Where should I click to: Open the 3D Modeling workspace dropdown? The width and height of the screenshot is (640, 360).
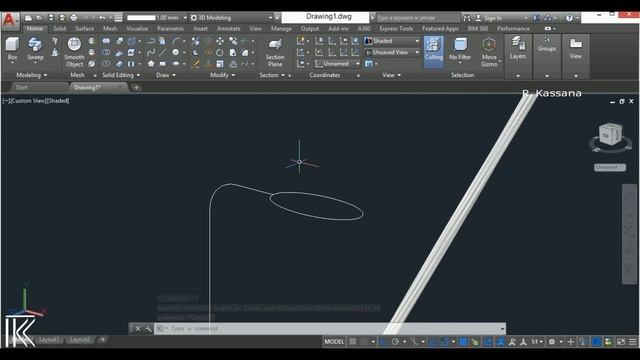point(231,18)
